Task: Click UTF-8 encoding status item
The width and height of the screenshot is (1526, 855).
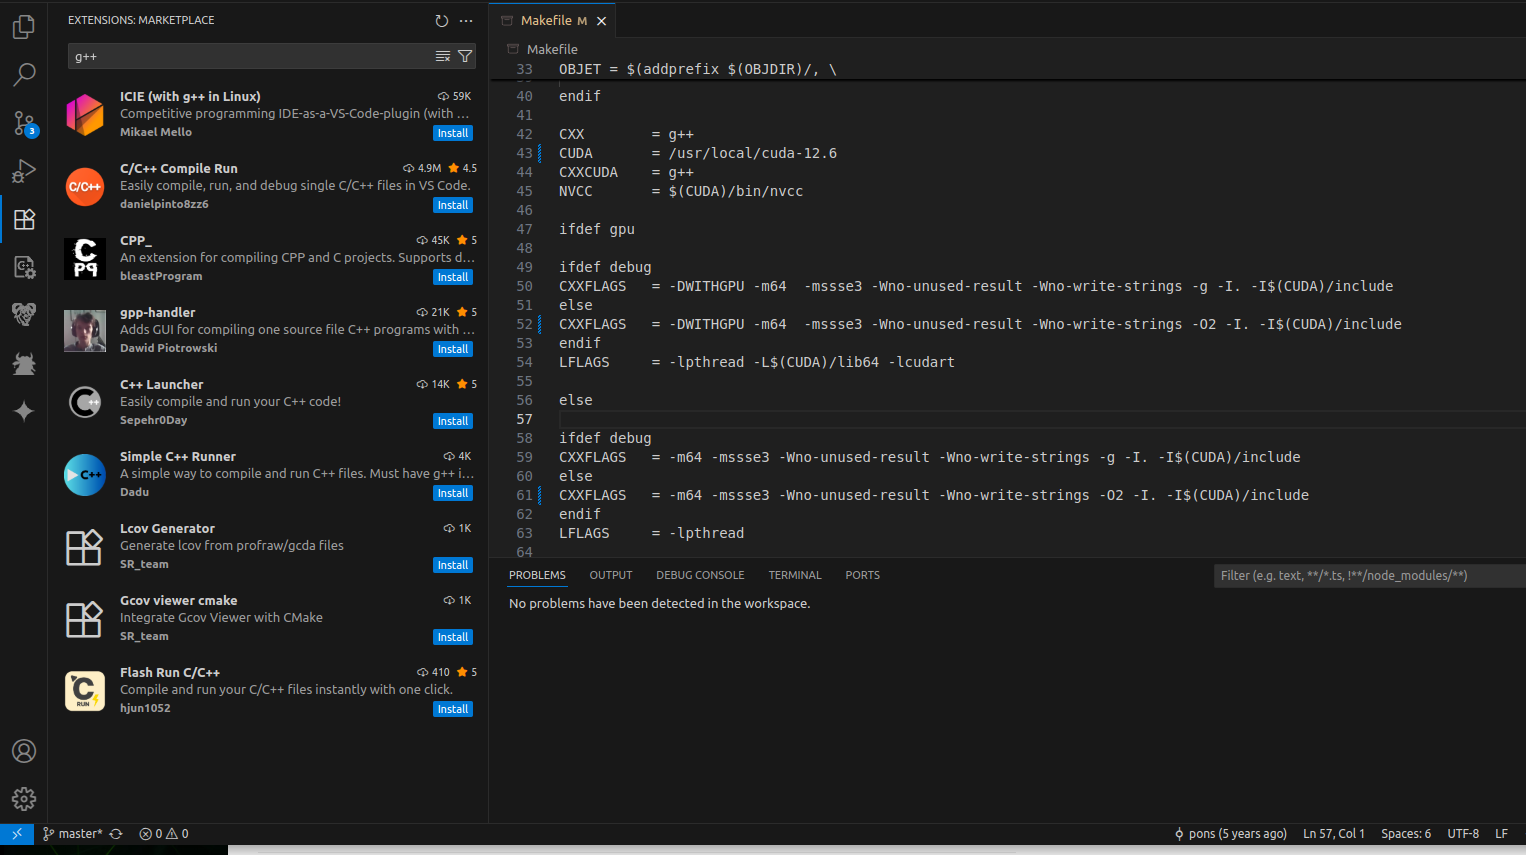Action: click(1463, 833)
